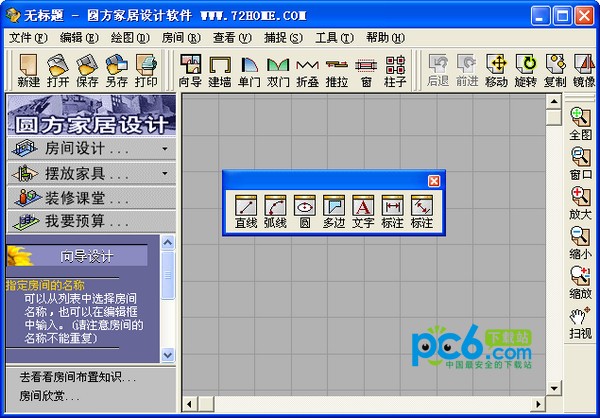Select the 建墙 wall-building tool

(x=220, y=70)
